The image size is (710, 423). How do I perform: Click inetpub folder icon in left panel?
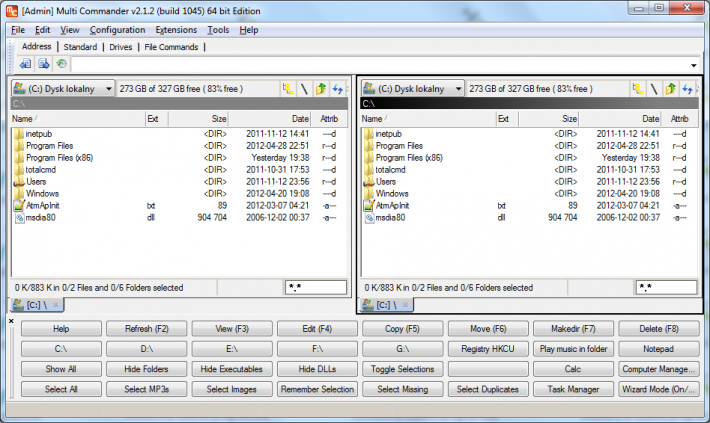point(19,134)
